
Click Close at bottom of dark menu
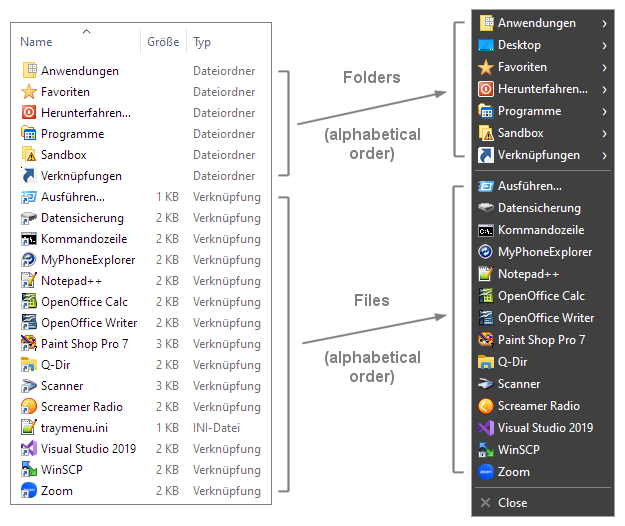point(543,503)
